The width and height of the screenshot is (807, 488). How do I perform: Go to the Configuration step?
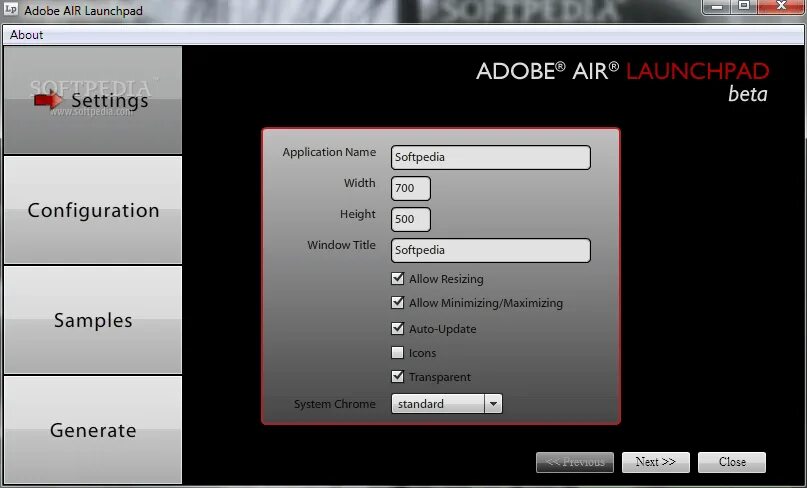coord(93,210)
